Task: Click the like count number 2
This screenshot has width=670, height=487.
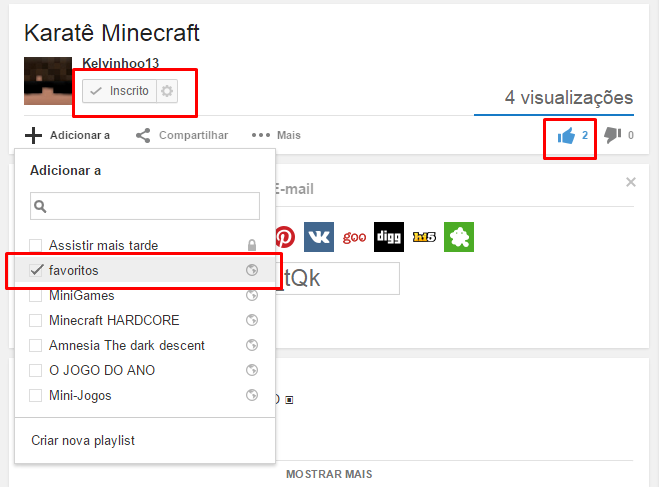Action: pyautogui.click(x=585, y=135)
